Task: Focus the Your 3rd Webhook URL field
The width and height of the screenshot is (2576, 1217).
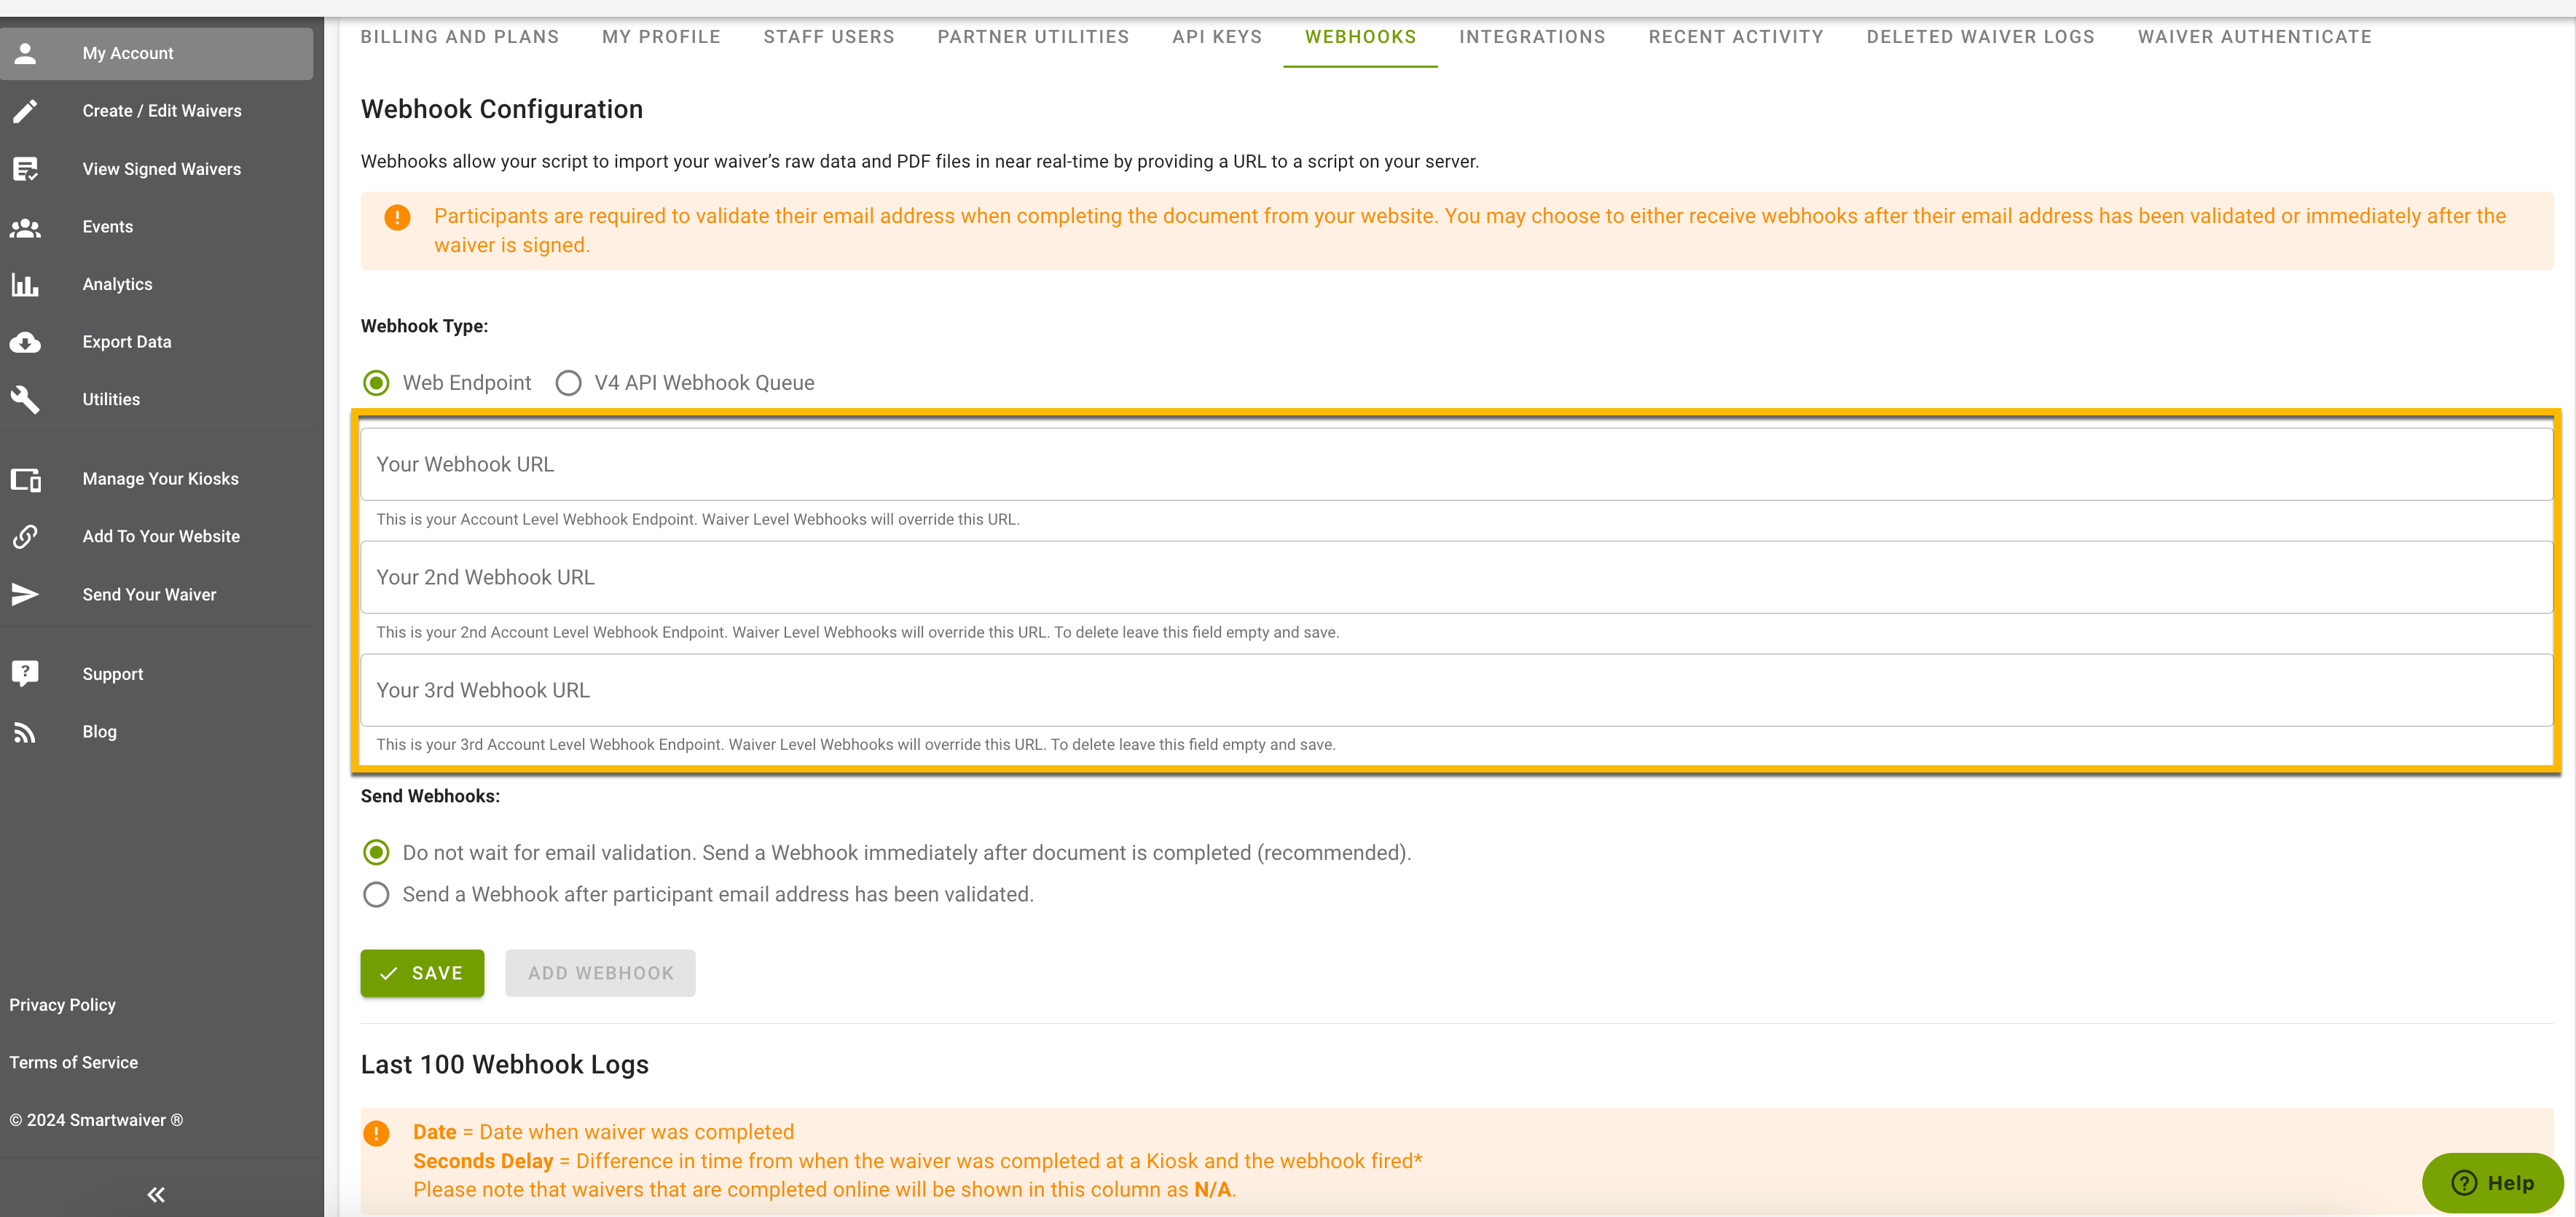Action: click(x=1456, y=691)
